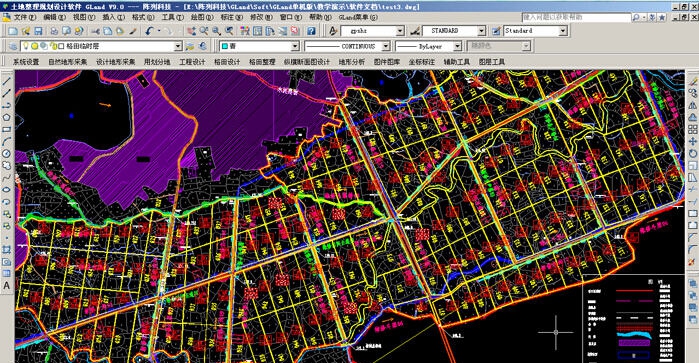This screenshot has width=699, height=363.
Task: Click the 格田设计 button
Action: [227, 62]
